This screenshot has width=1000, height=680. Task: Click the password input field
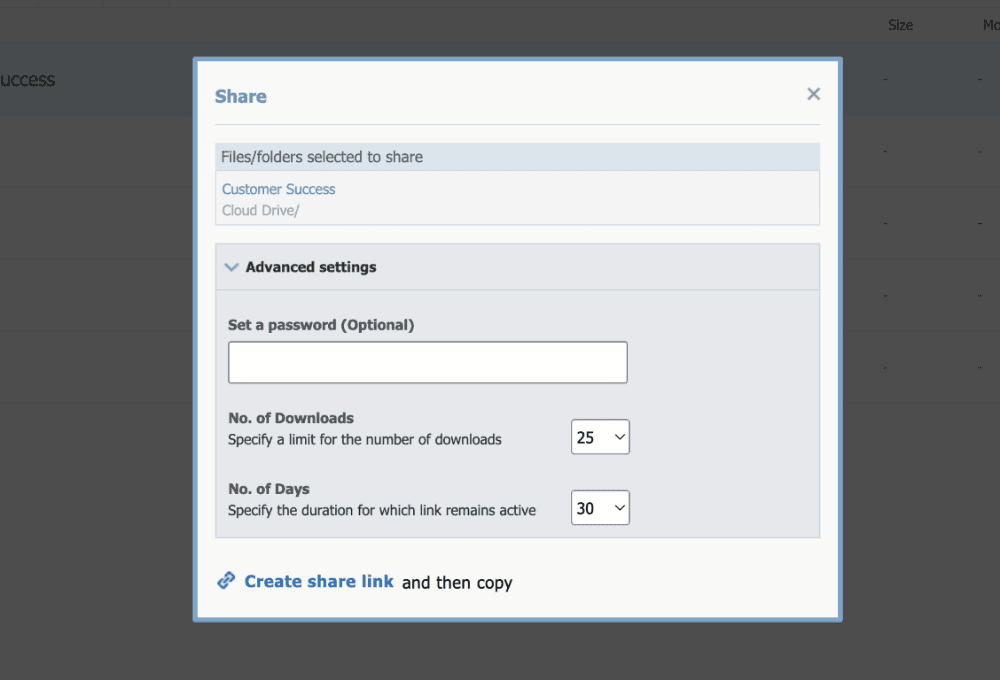[428, 362]
